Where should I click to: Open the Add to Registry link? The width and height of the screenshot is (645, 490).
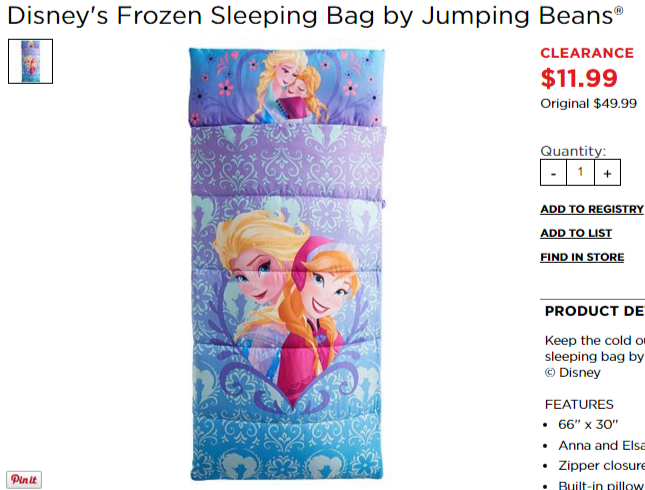(x=592, y=209)
